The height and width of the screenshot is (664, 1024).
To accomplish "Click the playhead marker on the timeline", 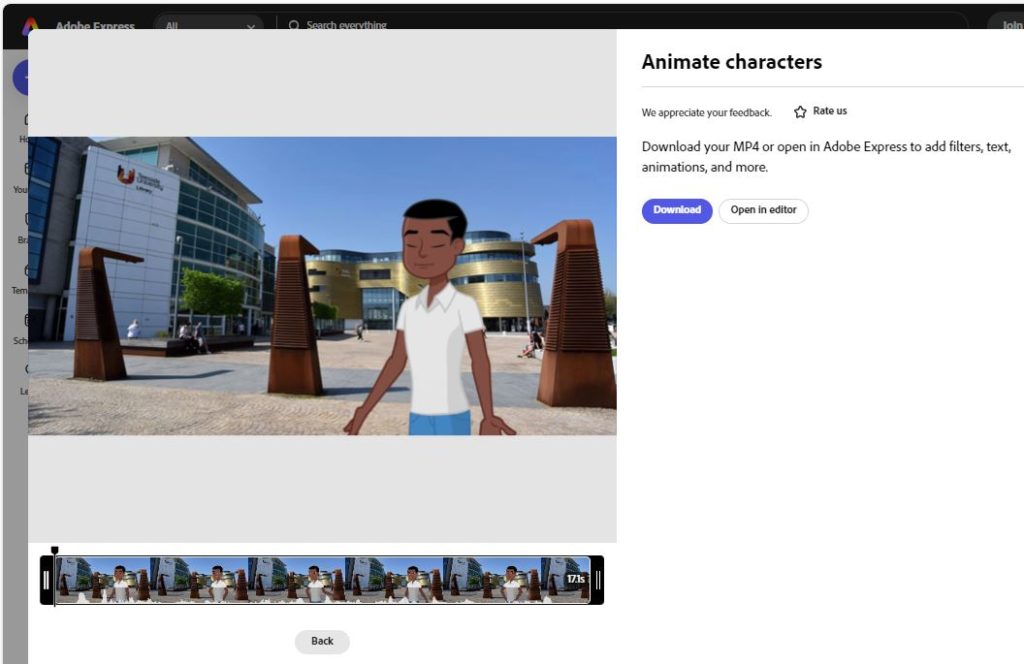I will coord(56,551).
